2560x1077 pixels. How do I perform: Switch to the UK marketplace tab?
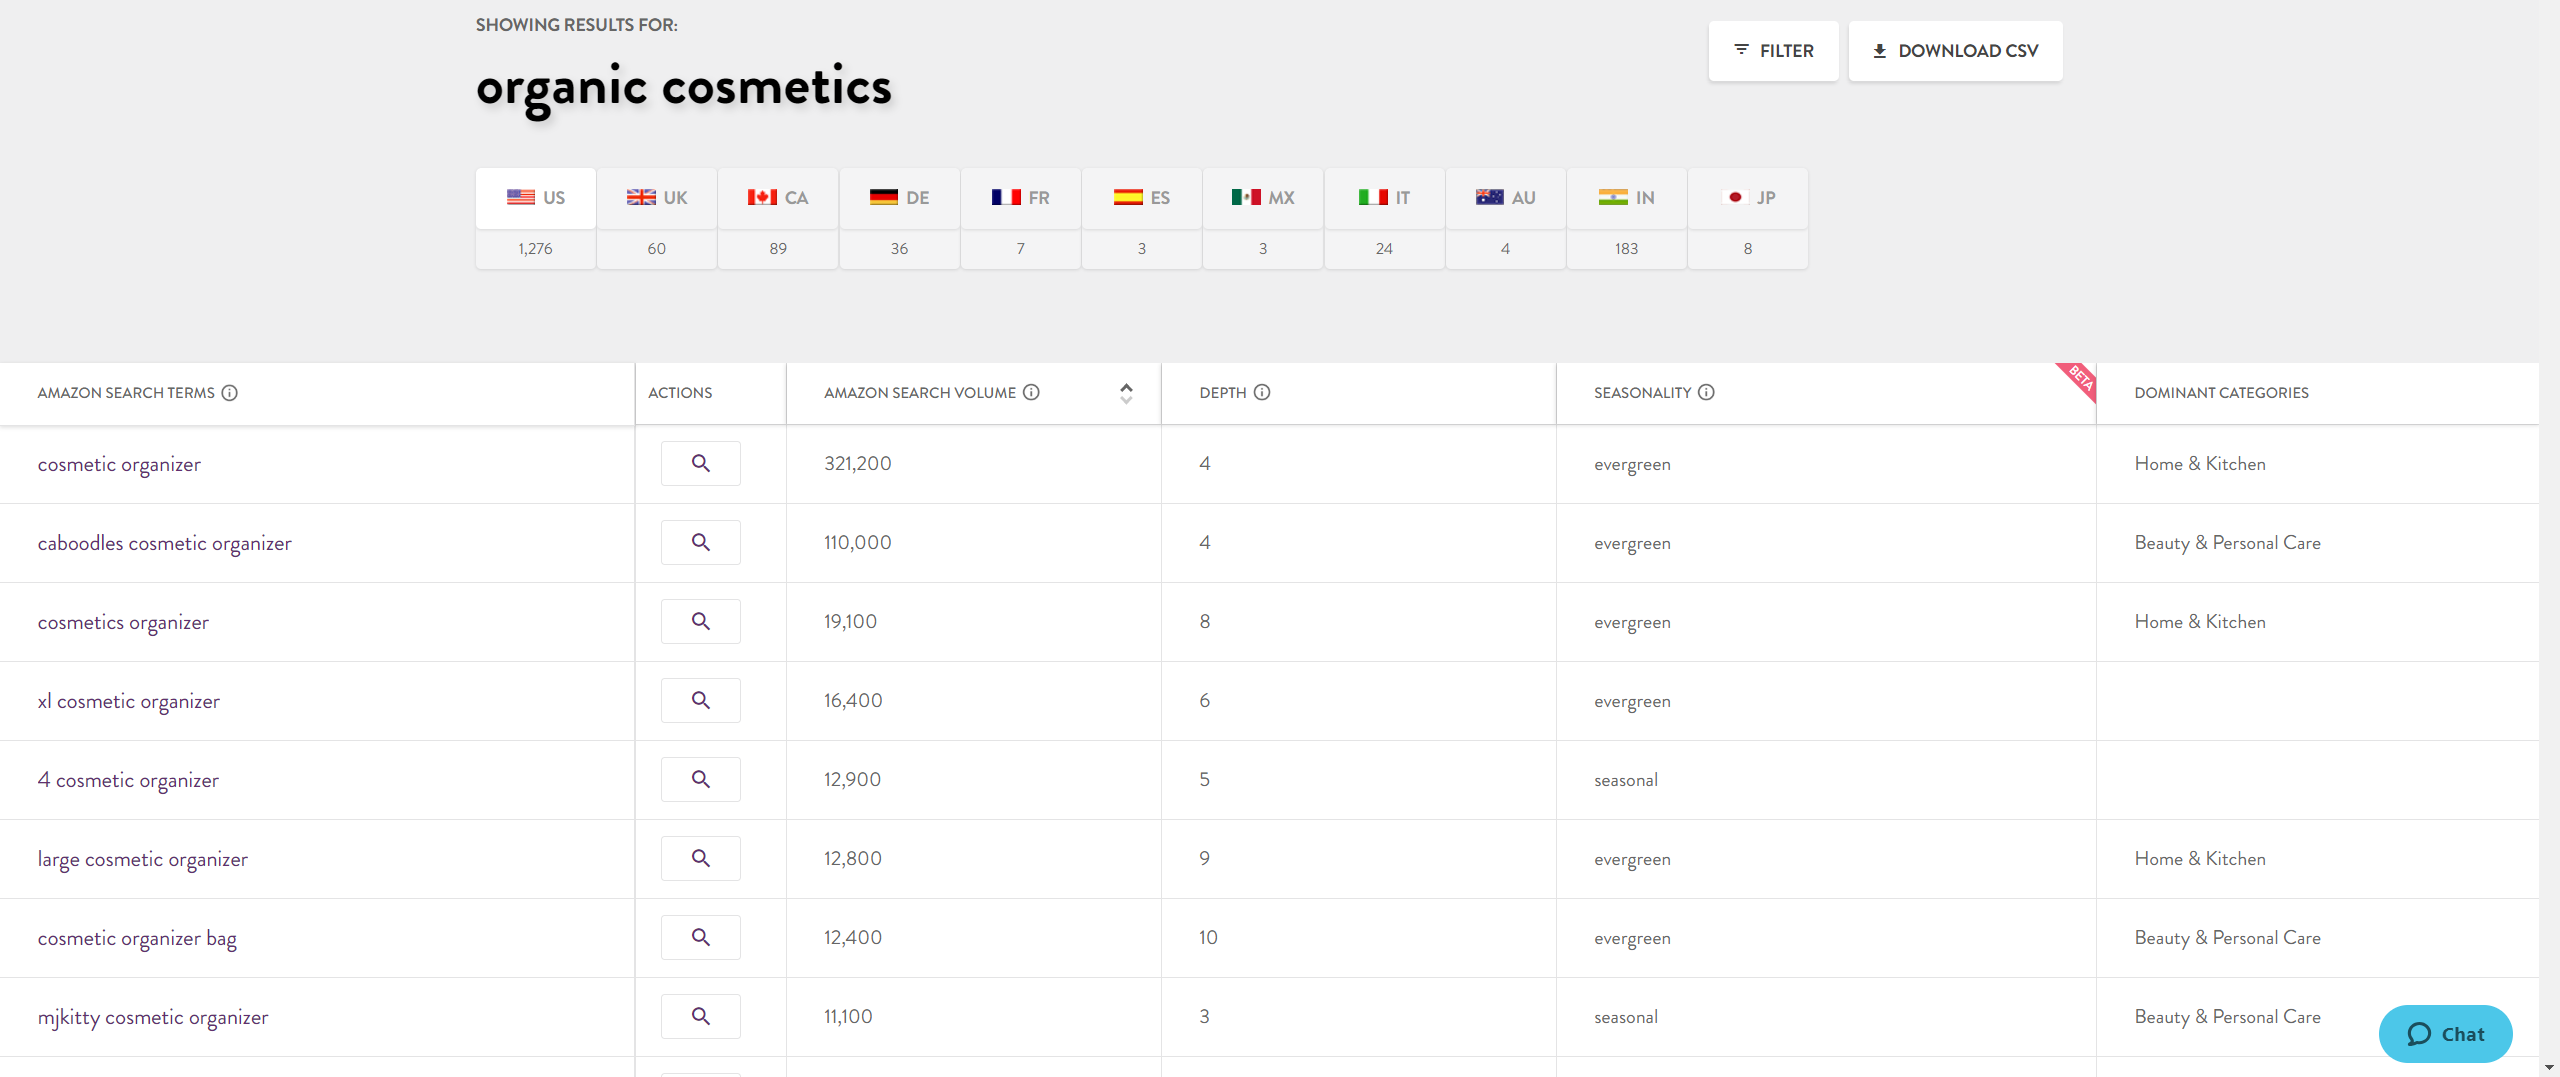pos(656,198)
